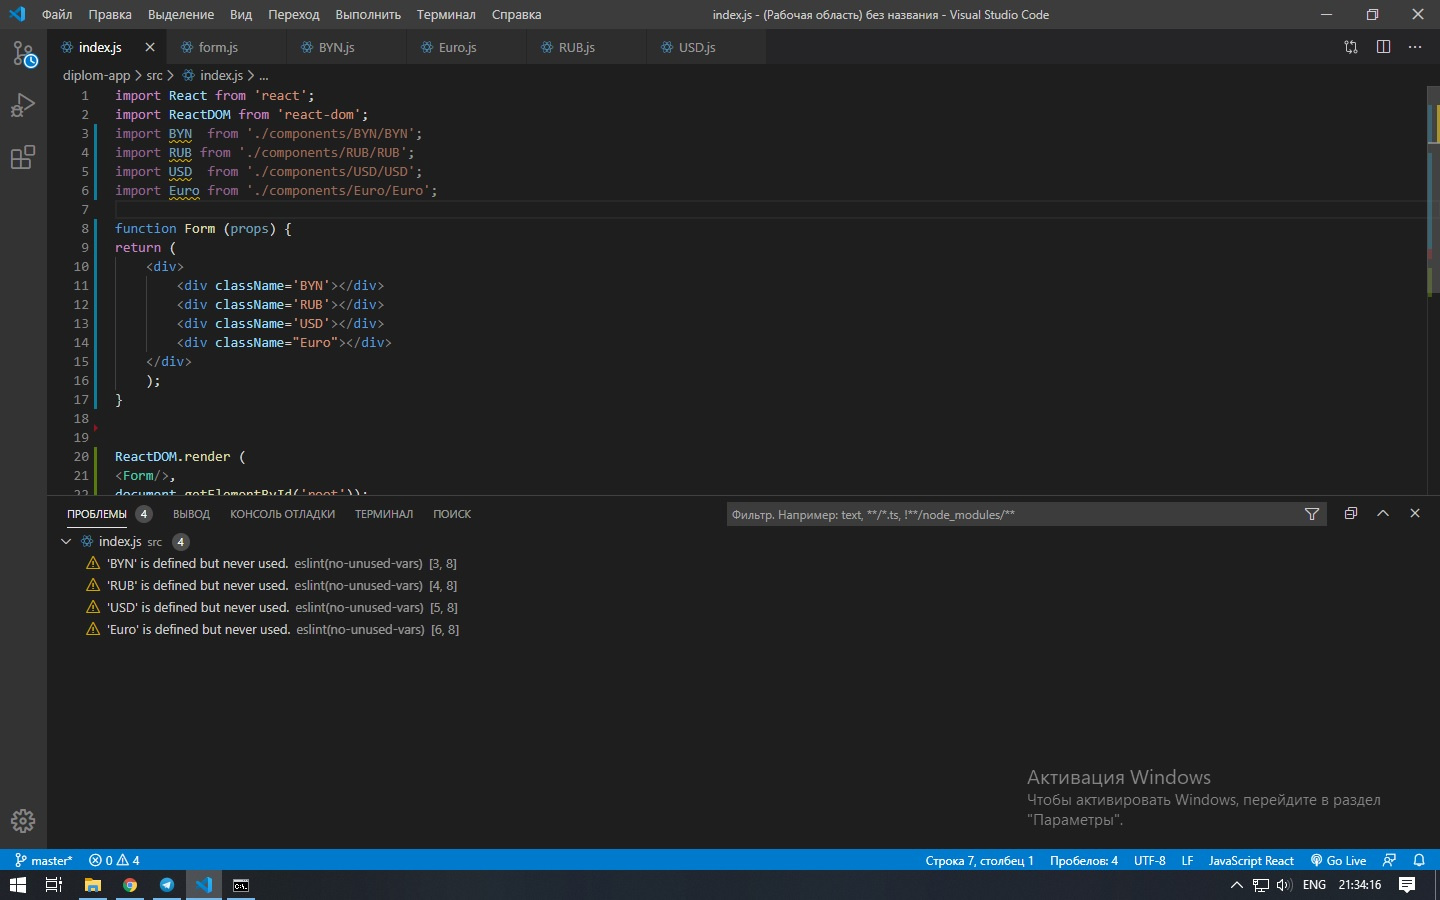Open the Выделение menu
Viewport: 1440px width, 900px height.
point(181,14)
